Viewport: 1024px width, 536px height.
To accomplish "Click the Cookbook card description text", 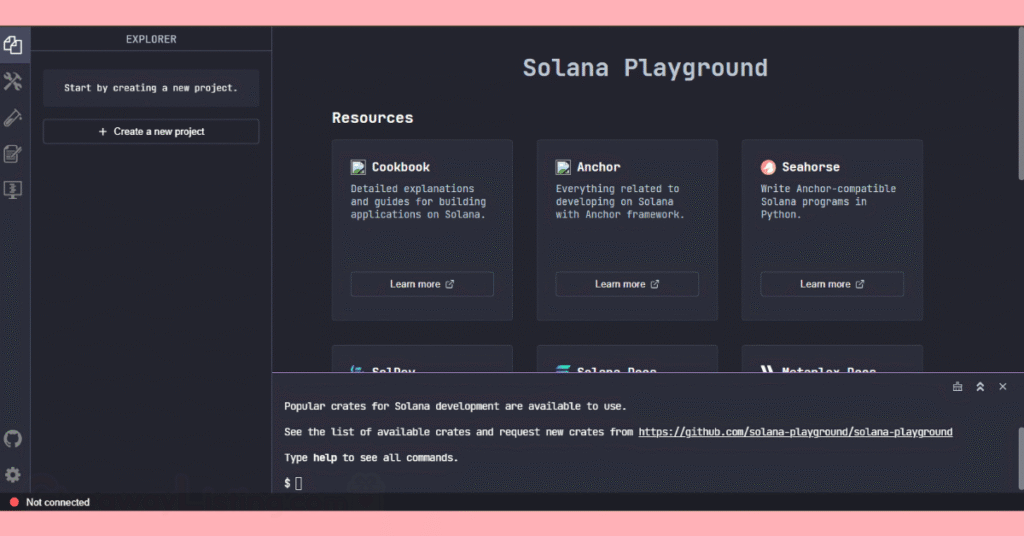I will (x=418, y=202).
